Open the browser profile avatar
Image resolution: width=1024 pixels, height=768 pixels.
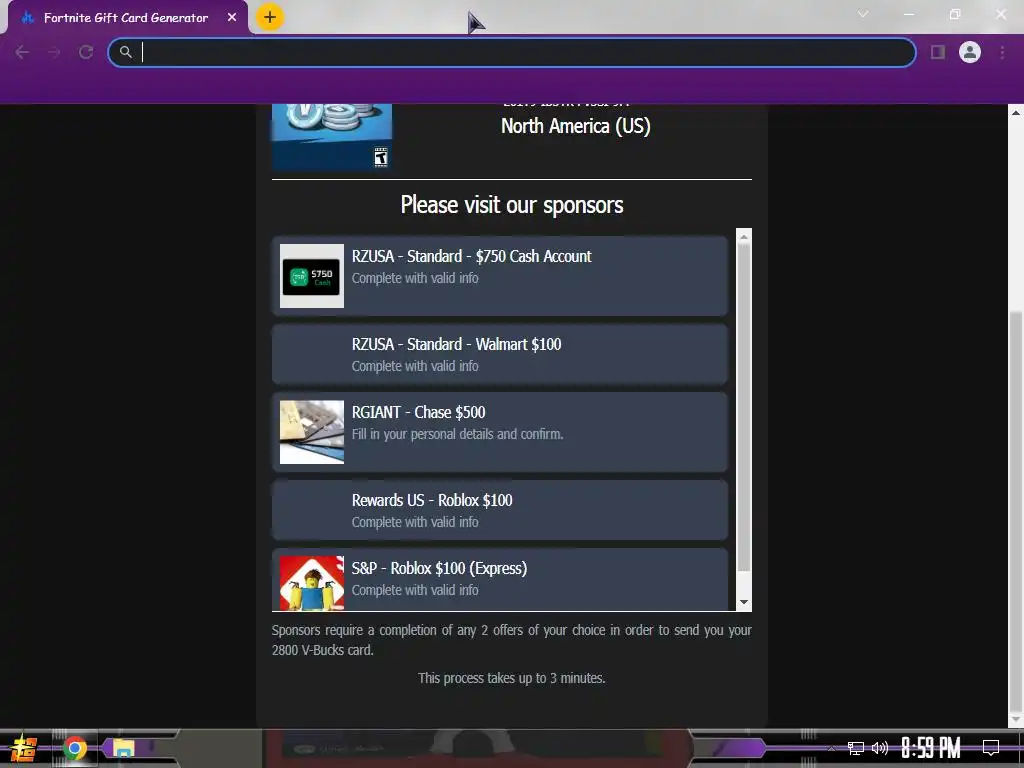[970, 52]
